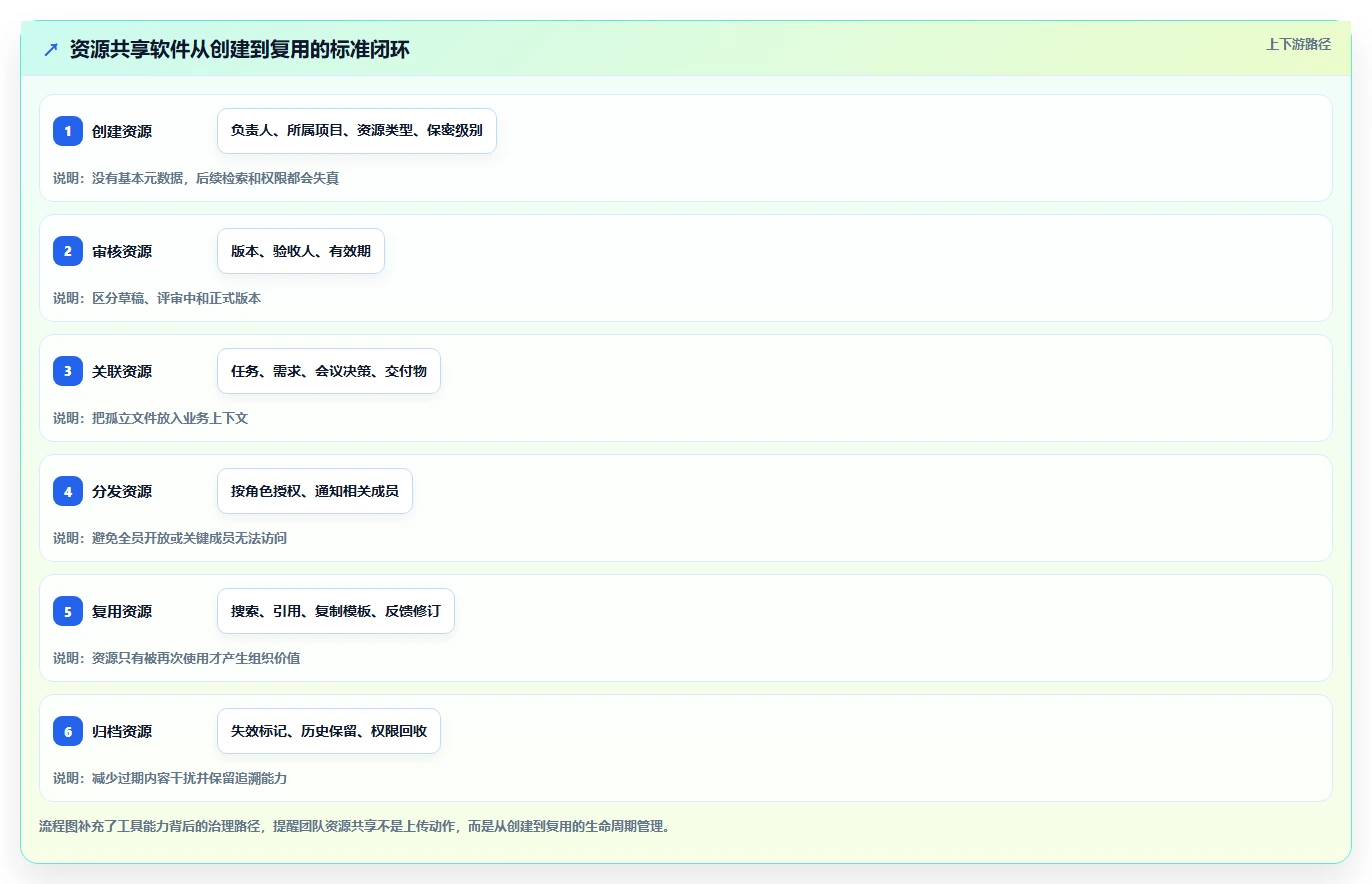Screen dimensions: 1372x884
Task: Click the heading 资源共享软件从创建到复用的标准闭环
Action: 240,49
